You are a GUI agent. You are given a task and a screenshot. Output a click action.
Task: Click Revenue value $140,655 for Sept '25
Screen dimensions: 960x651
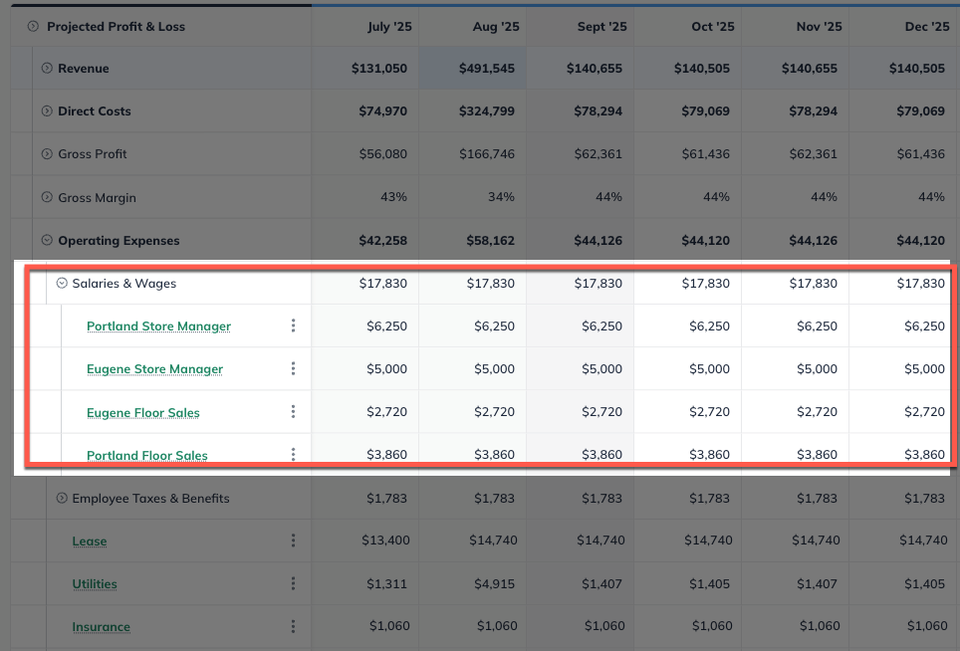click(594, 68)
